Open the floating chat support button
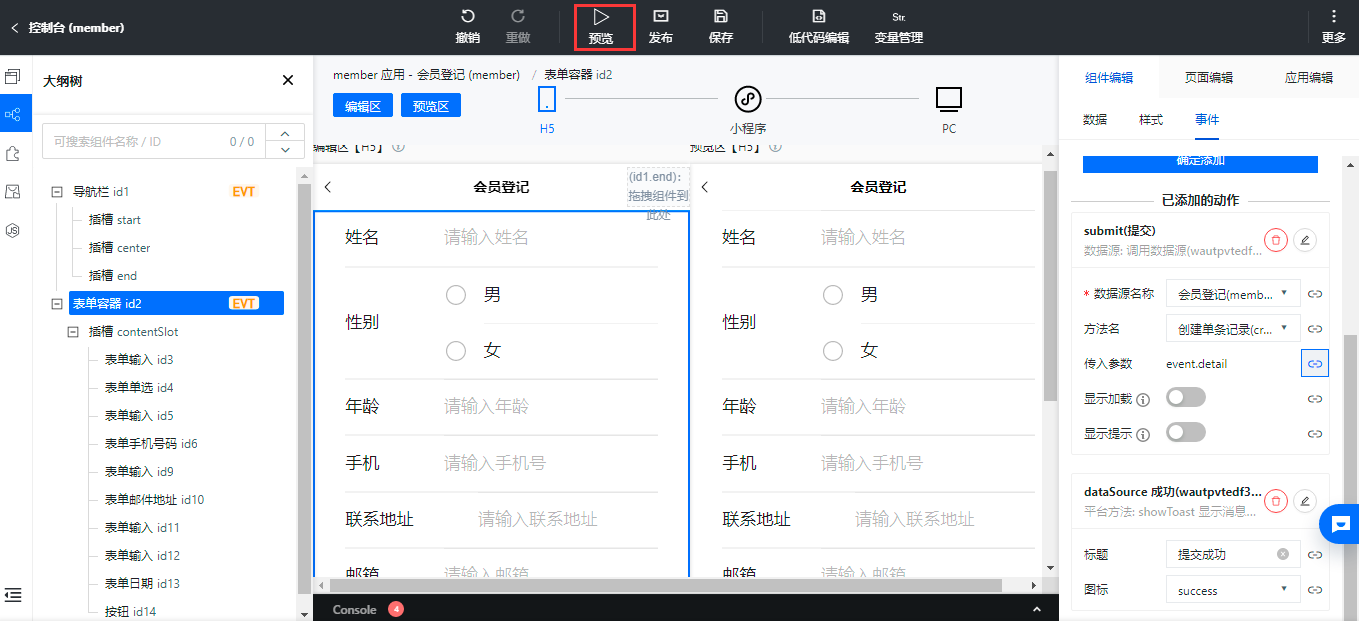 (1340, 524)
